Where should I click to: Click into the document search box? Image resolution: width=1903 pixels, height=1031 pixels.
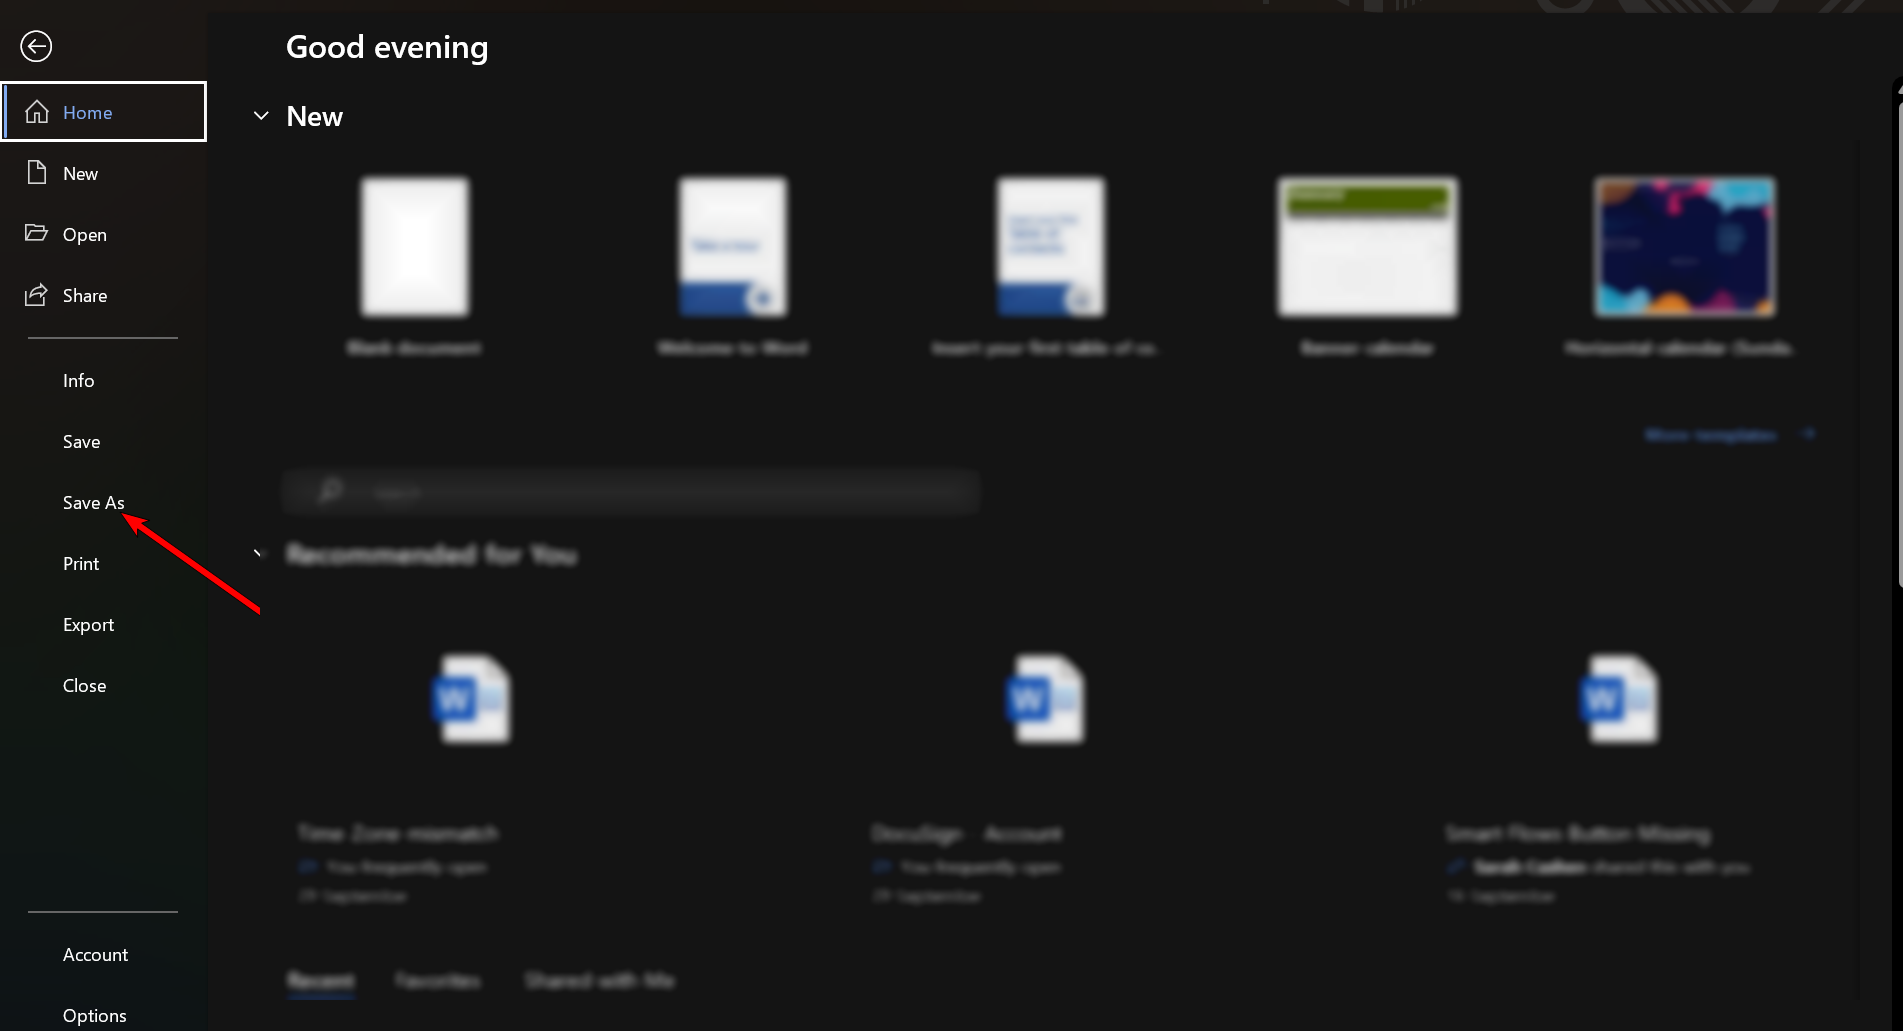pyautogui.click(x=630, y=492)
